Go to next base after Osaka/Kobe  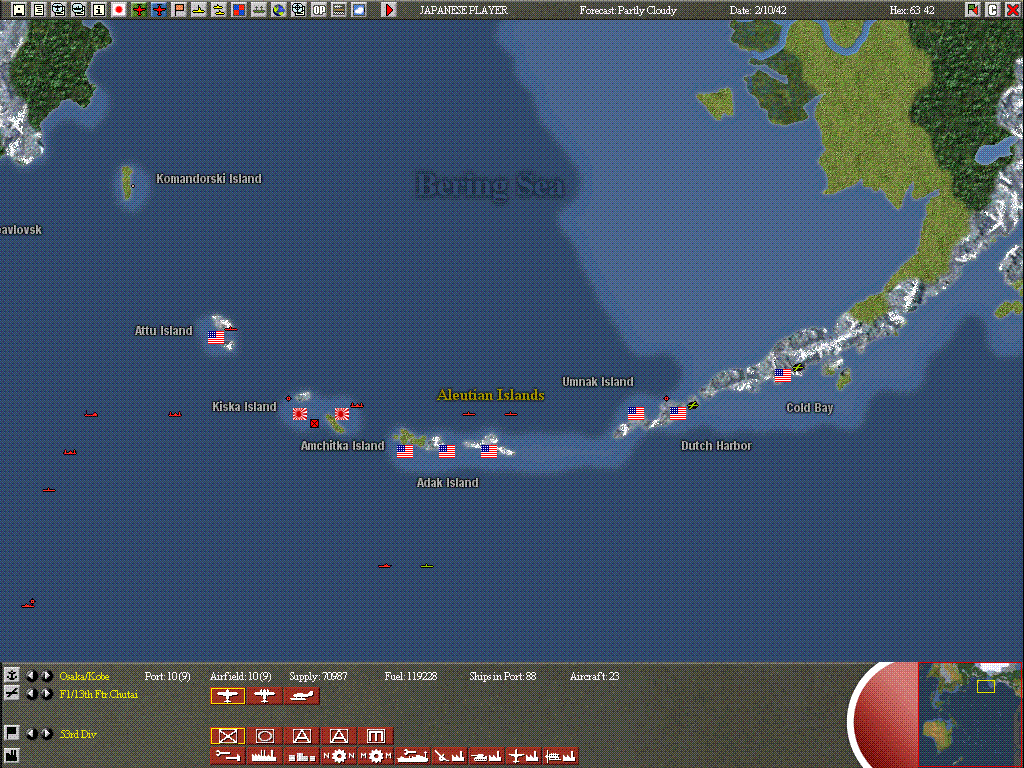(x=46, y=676)
